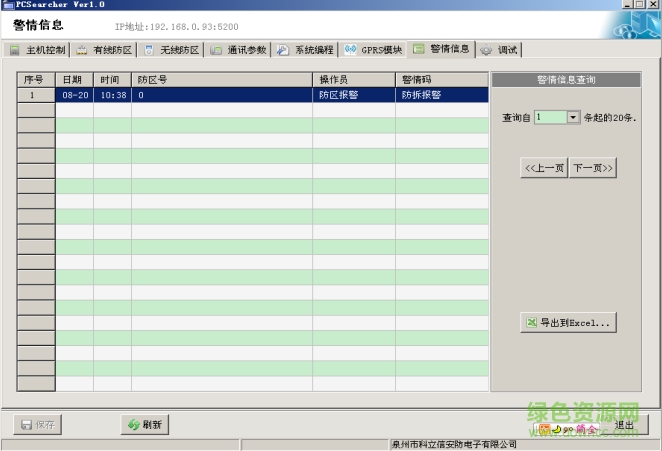The image size is (662, 451).
Task: Click the 调试 gear icon
Action: [x=486, y=50]
